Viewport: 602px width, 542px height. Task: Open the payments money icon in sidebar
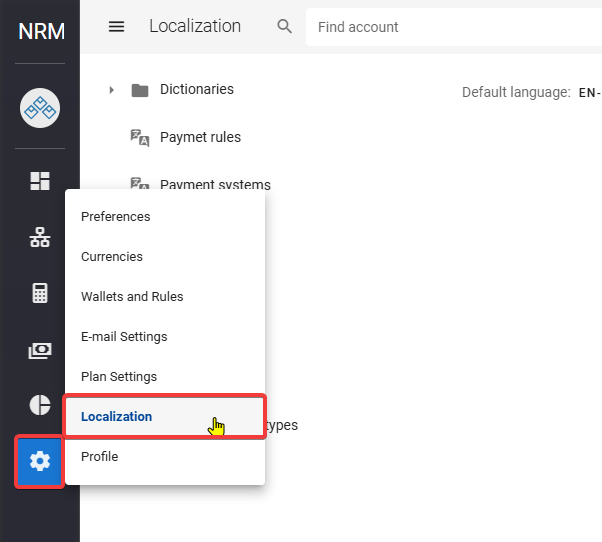[x=40, y=350]
